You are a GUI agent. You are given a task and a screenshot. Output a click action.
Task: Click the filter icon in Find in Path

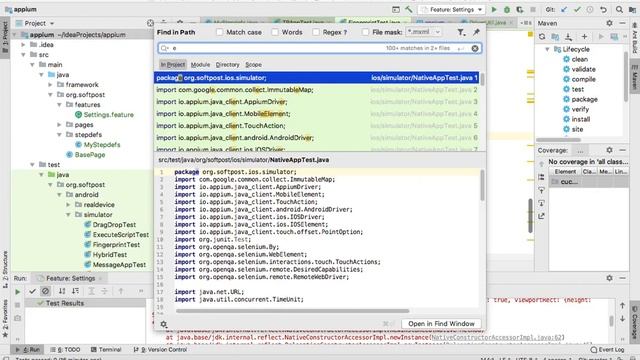click(461, 32)
